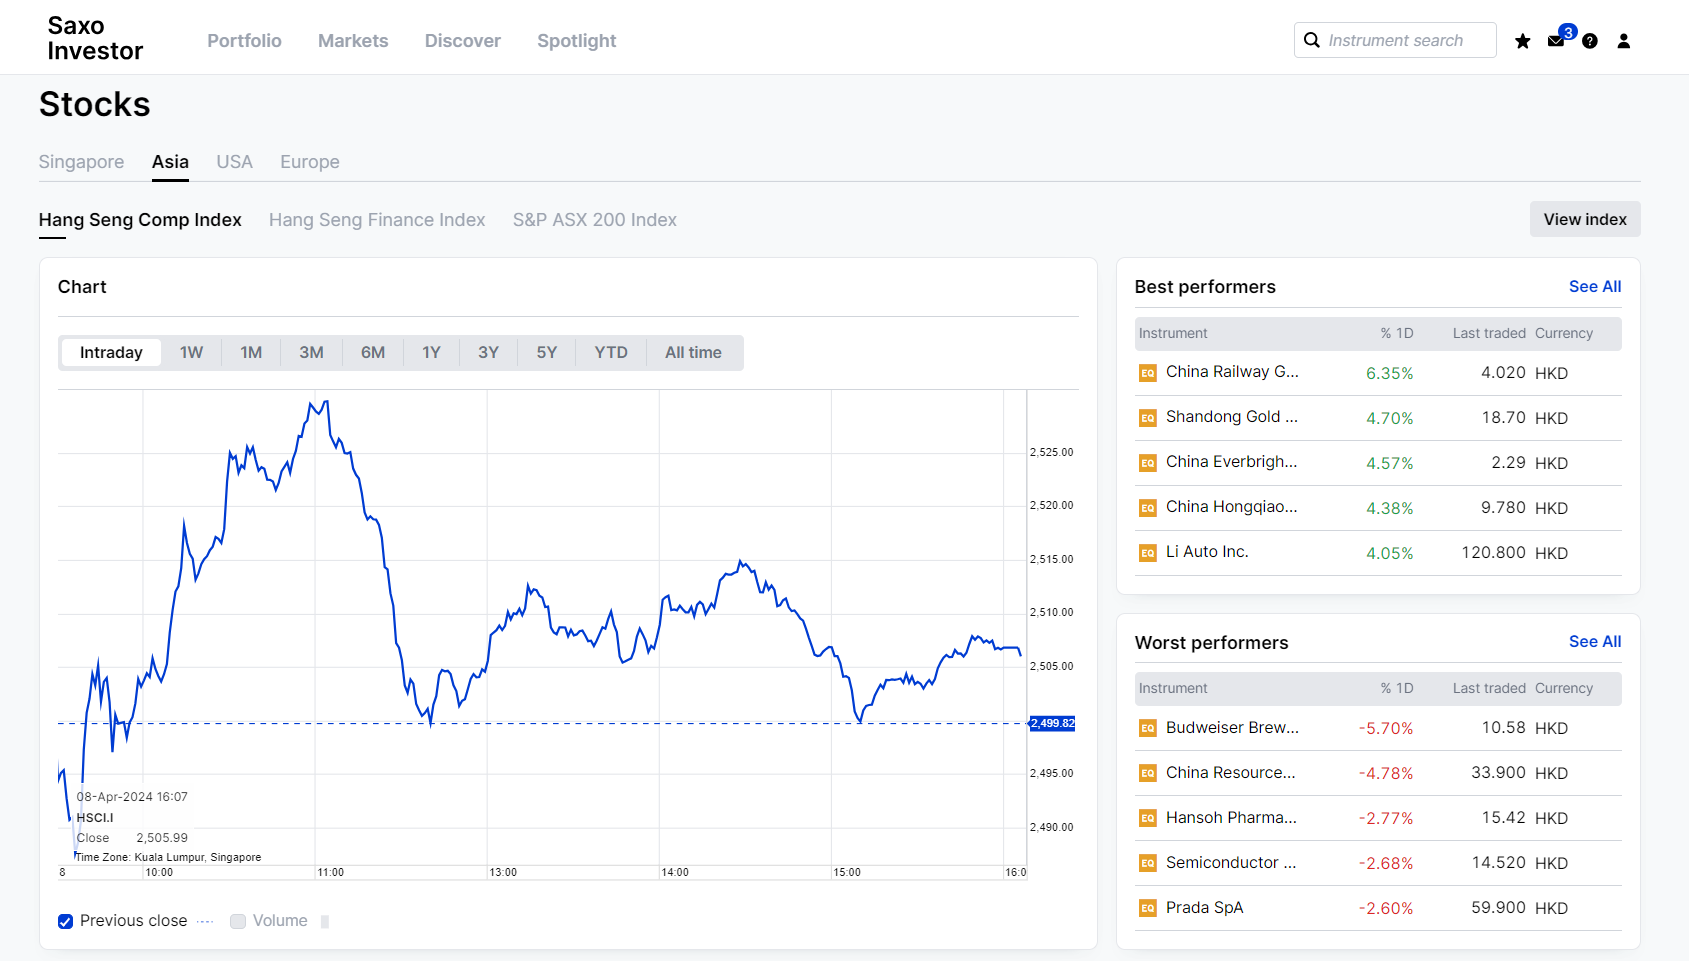
Task: Select the 5Y chart range
Action: coord(547,353)
